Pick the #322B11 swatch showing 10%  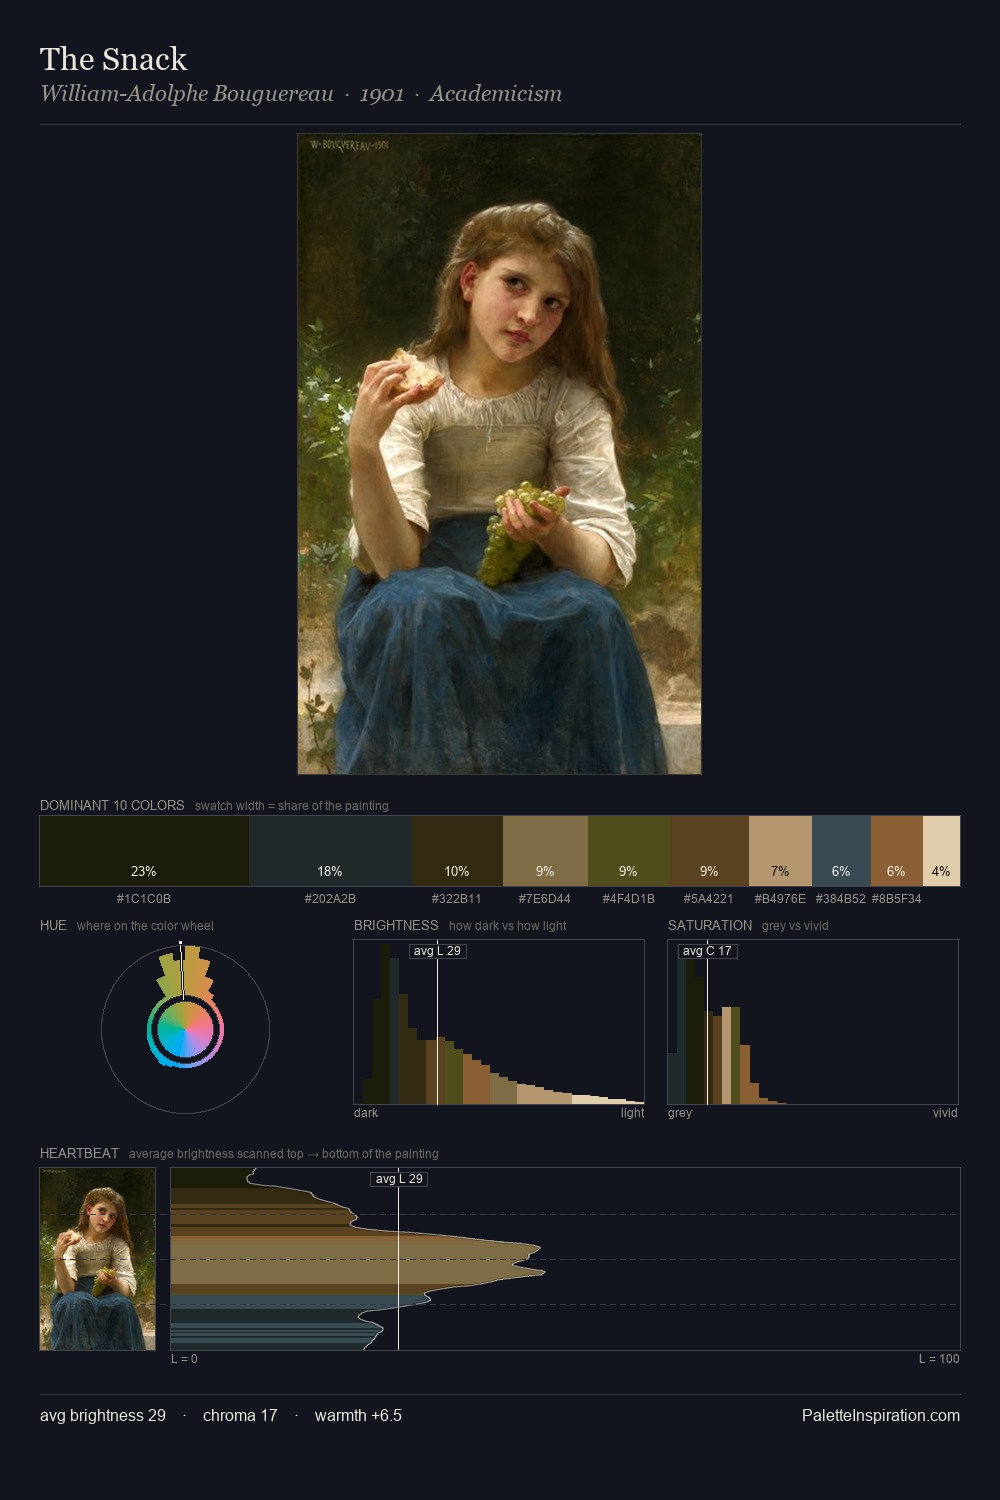tap(457, 851)
